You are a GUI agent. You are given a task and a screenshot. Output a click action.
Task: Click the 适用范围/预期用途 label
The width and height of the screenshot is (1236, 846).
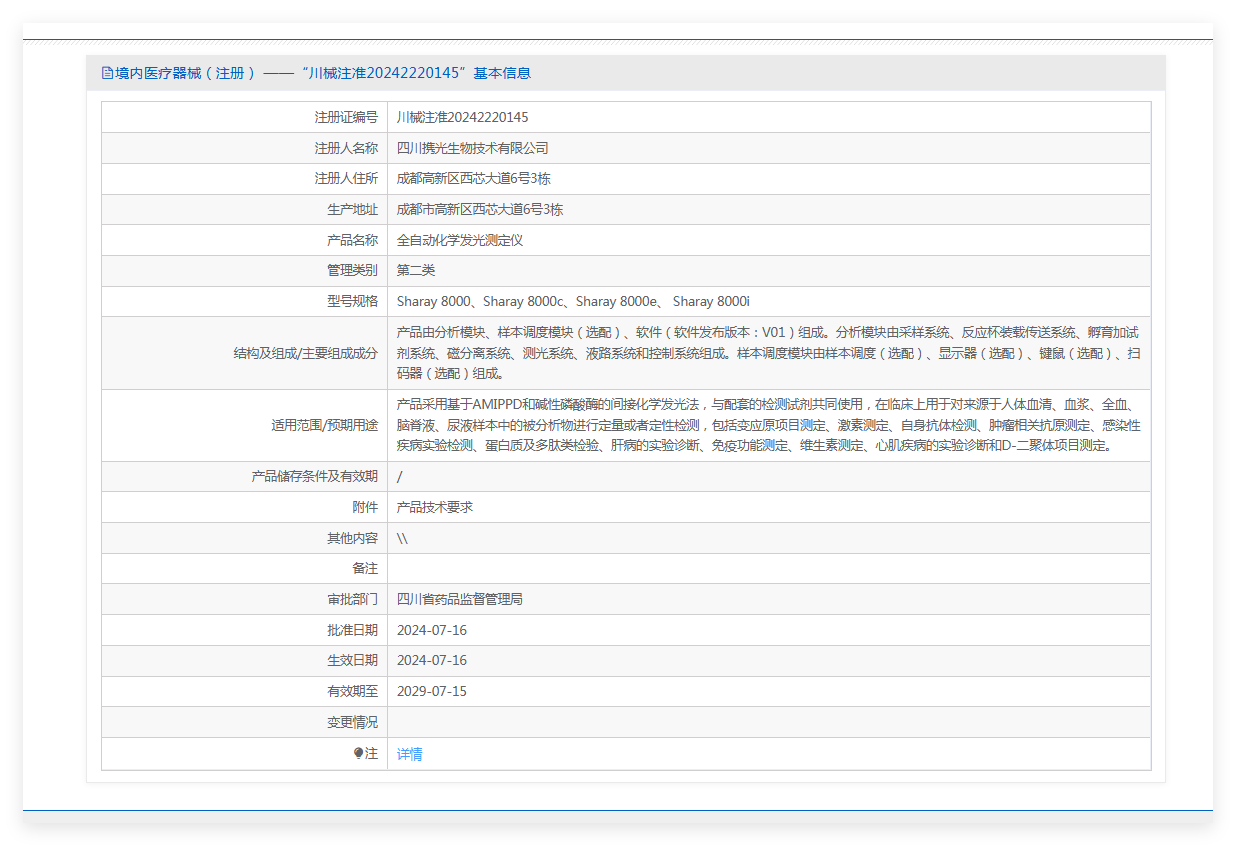point(325,425)
